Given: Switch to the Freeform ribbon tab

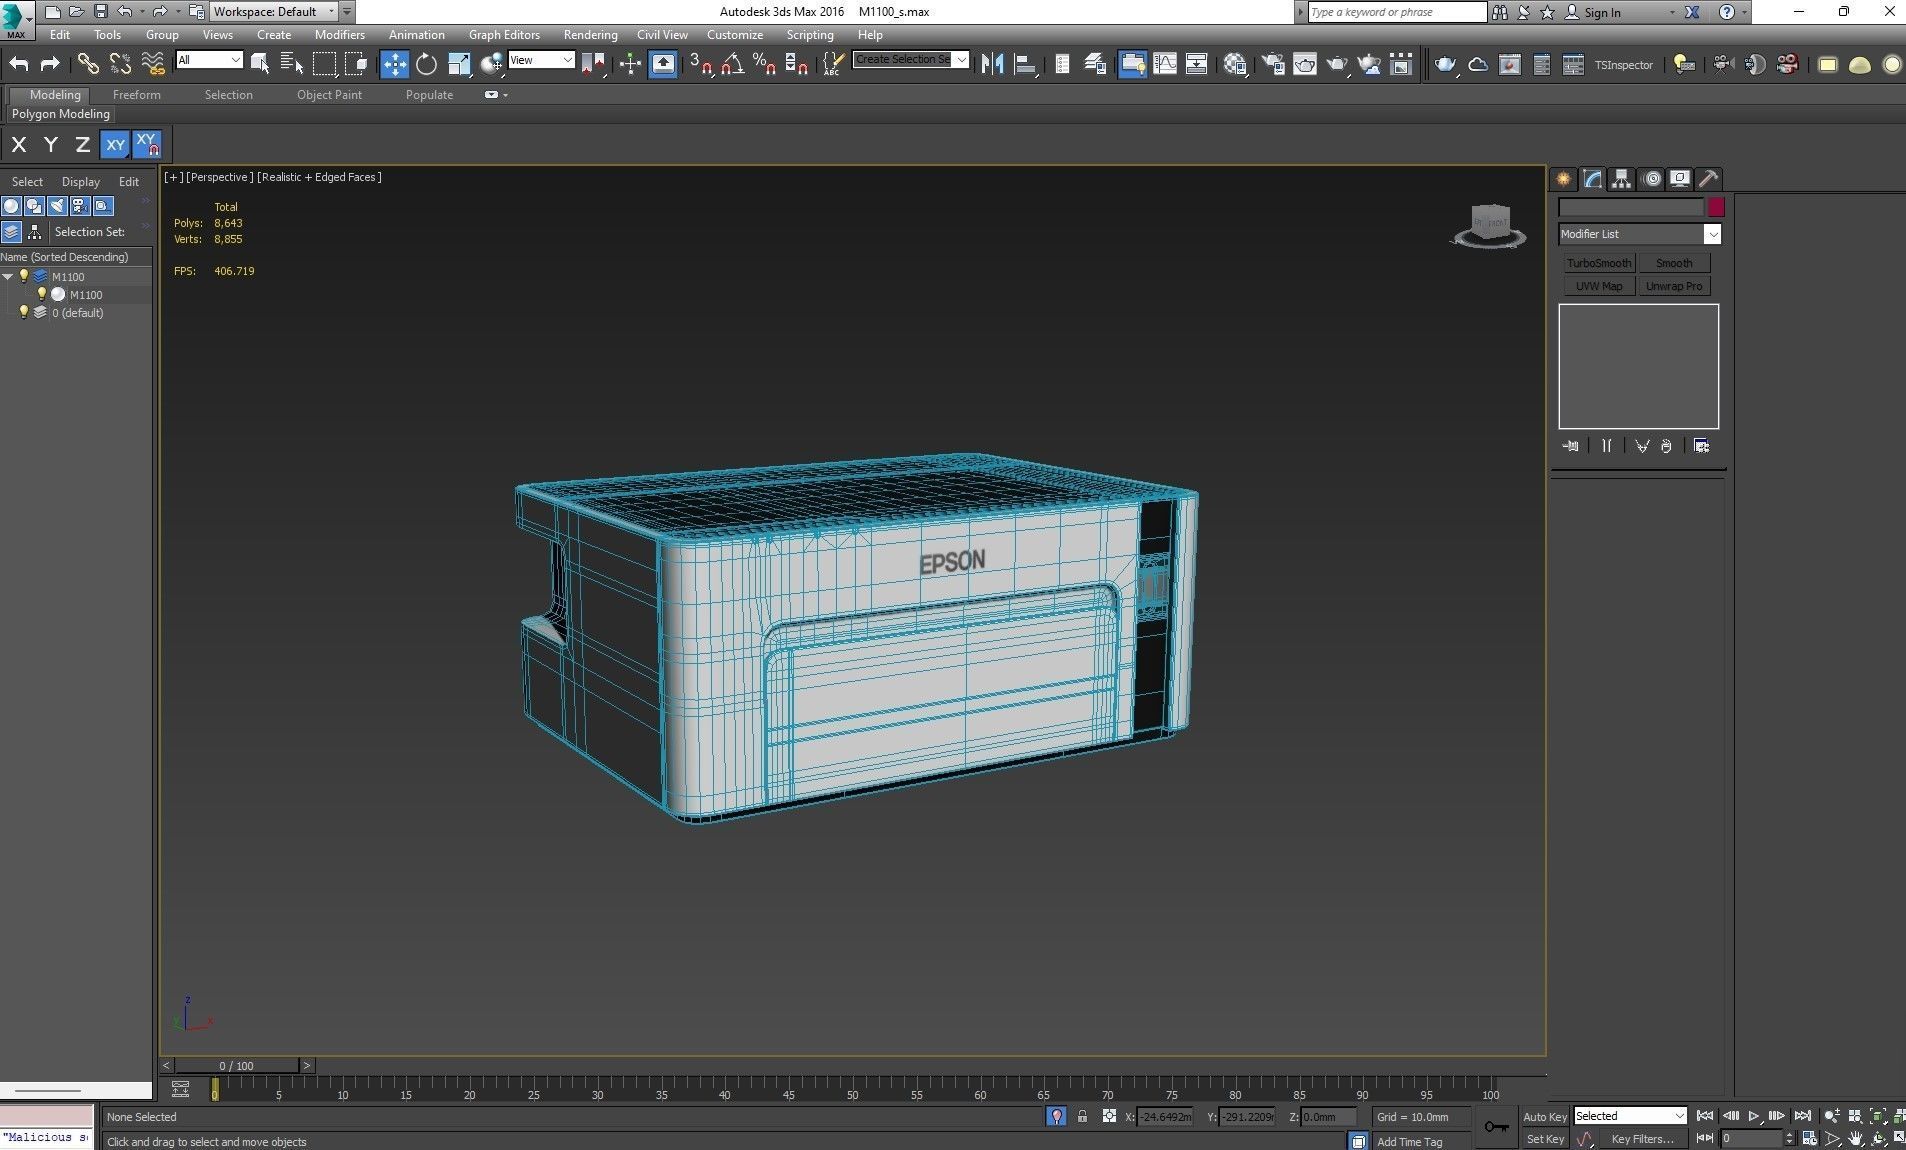Looking at the screenshot, I should tap(137, 95).
